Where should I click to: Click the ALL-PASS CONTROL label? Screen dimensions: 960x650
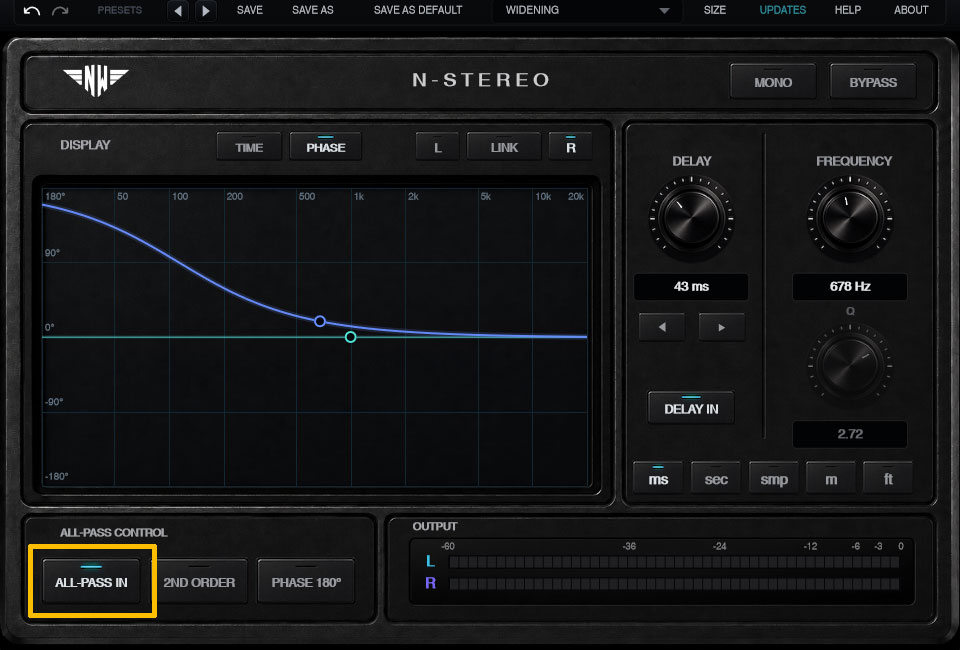tap(113, 532)
